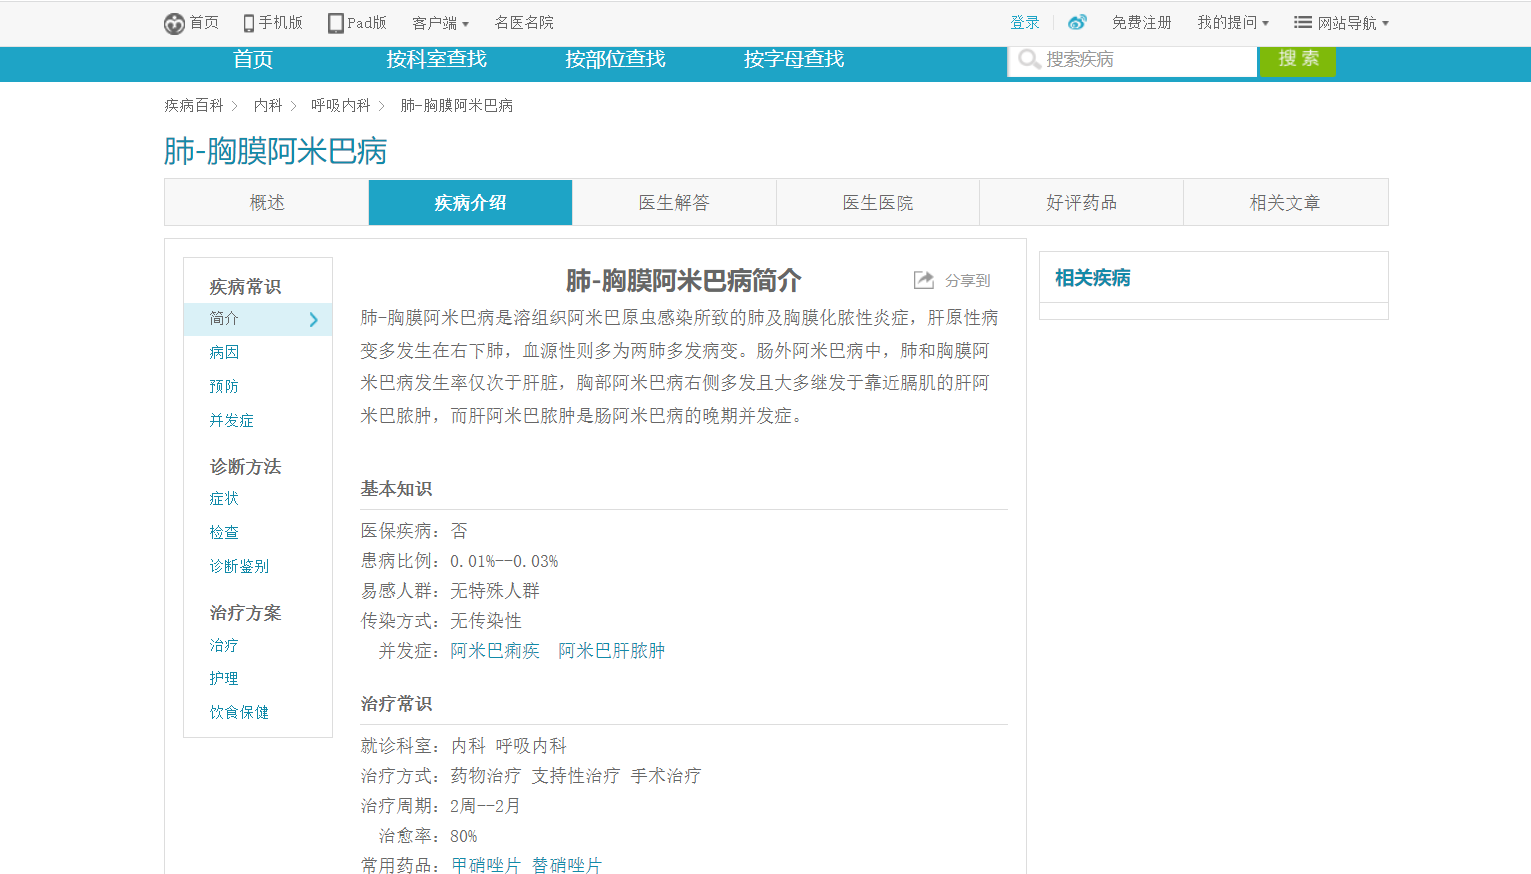
Task: Click the 疾病常识 sidebar heading
Action: click(x=245, y=287)
